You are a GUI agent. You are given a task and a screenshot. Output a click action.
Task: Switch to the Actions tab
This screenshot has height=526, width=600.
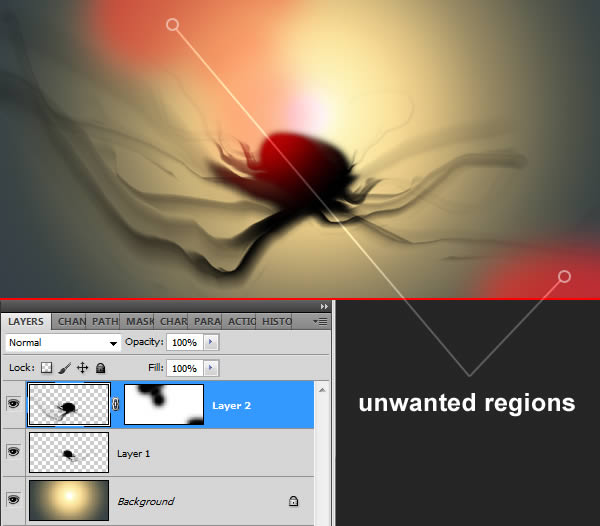coord(241,321)
